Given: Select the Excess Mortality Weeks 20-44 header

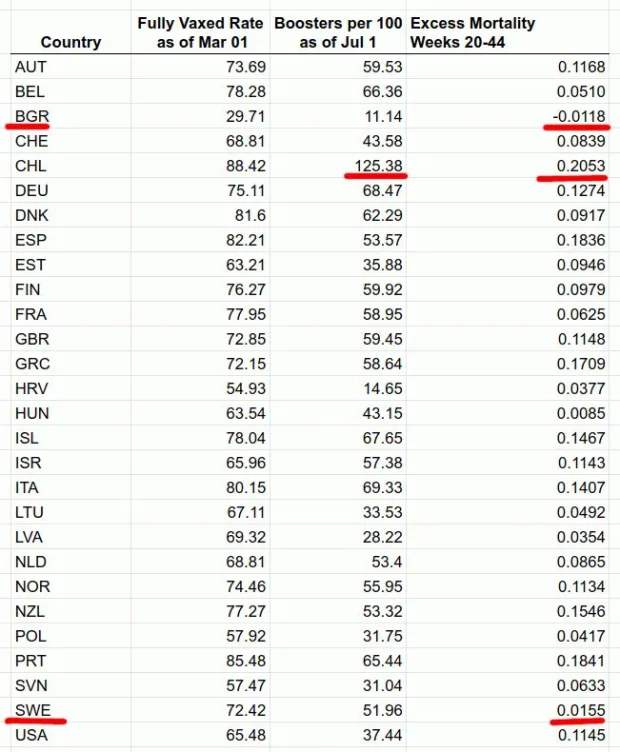Looking at the screenshot, I should point(473,32).
